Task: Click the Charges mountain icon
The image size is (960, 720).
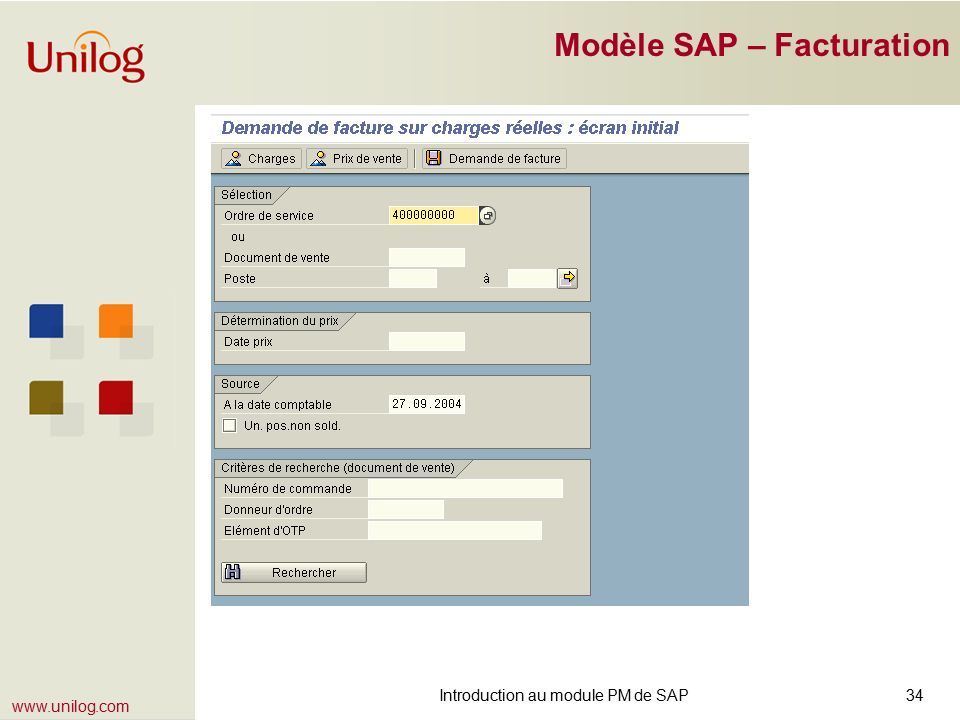Action: [x=233, y=159]
